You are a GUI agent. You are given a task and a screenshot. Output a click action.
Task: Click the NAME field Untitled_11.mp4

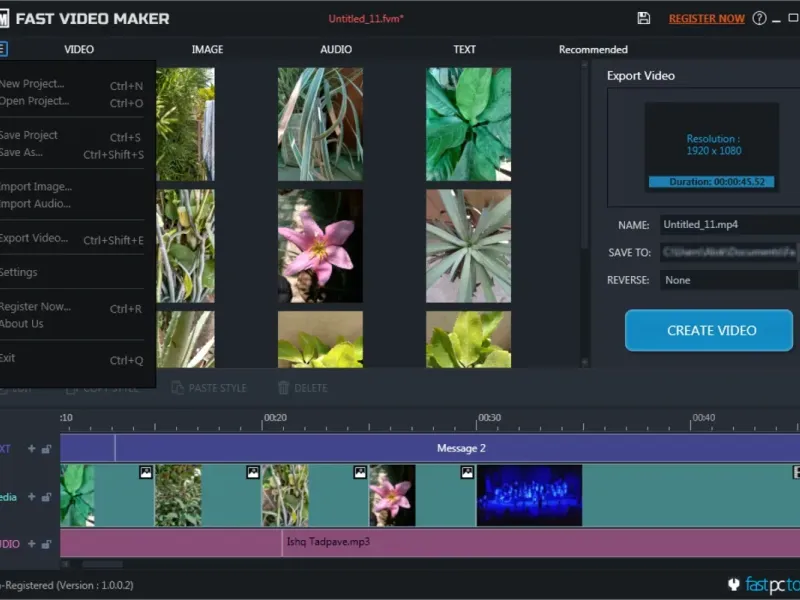(730, 224)
